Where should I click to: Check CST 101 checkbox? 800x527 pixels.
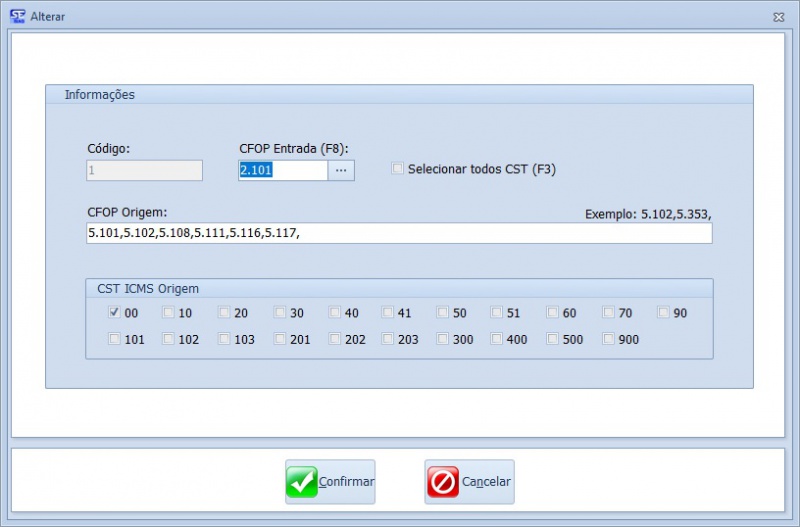114,339
